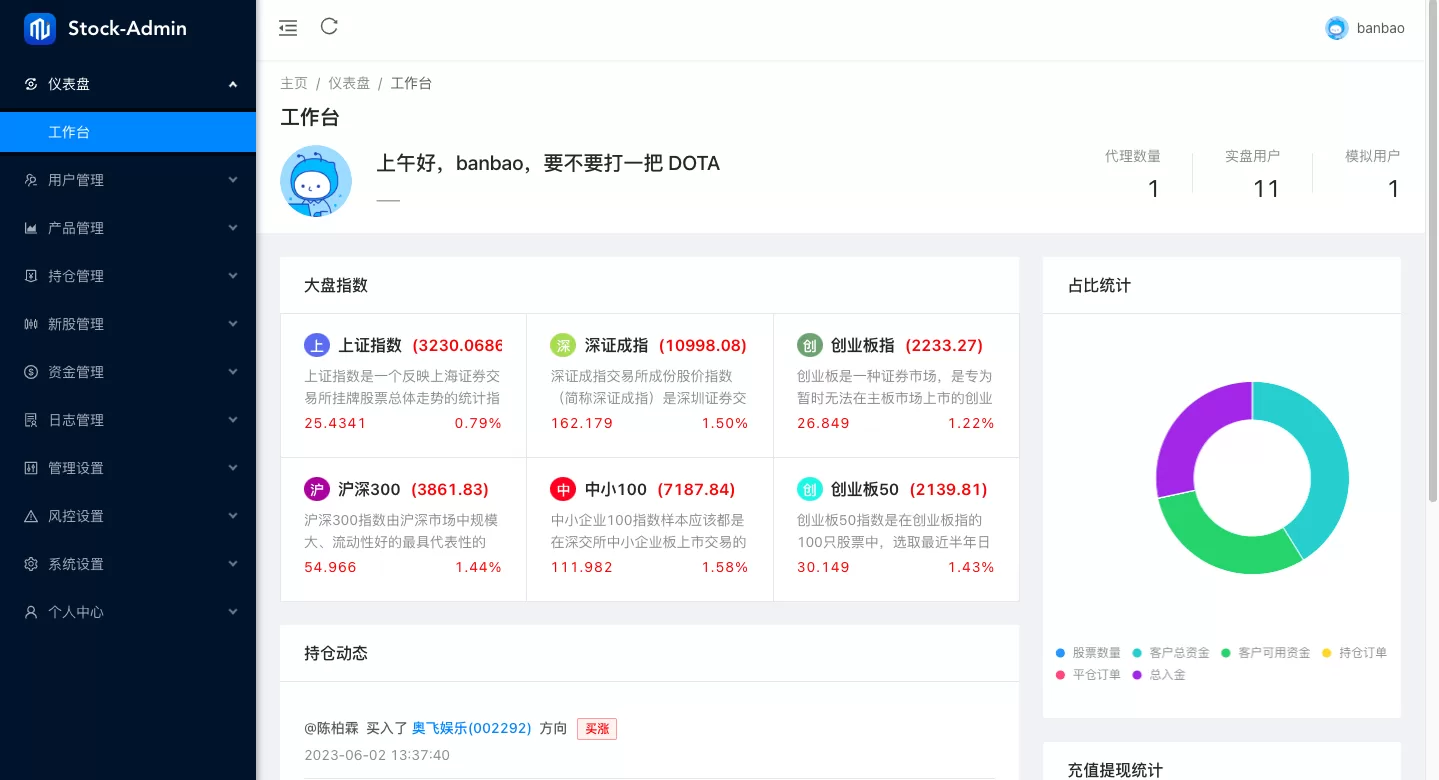Expand the 日志管理 submenu arrow
Viewport: 1439px width, 780px height.
tap(233, 420)
